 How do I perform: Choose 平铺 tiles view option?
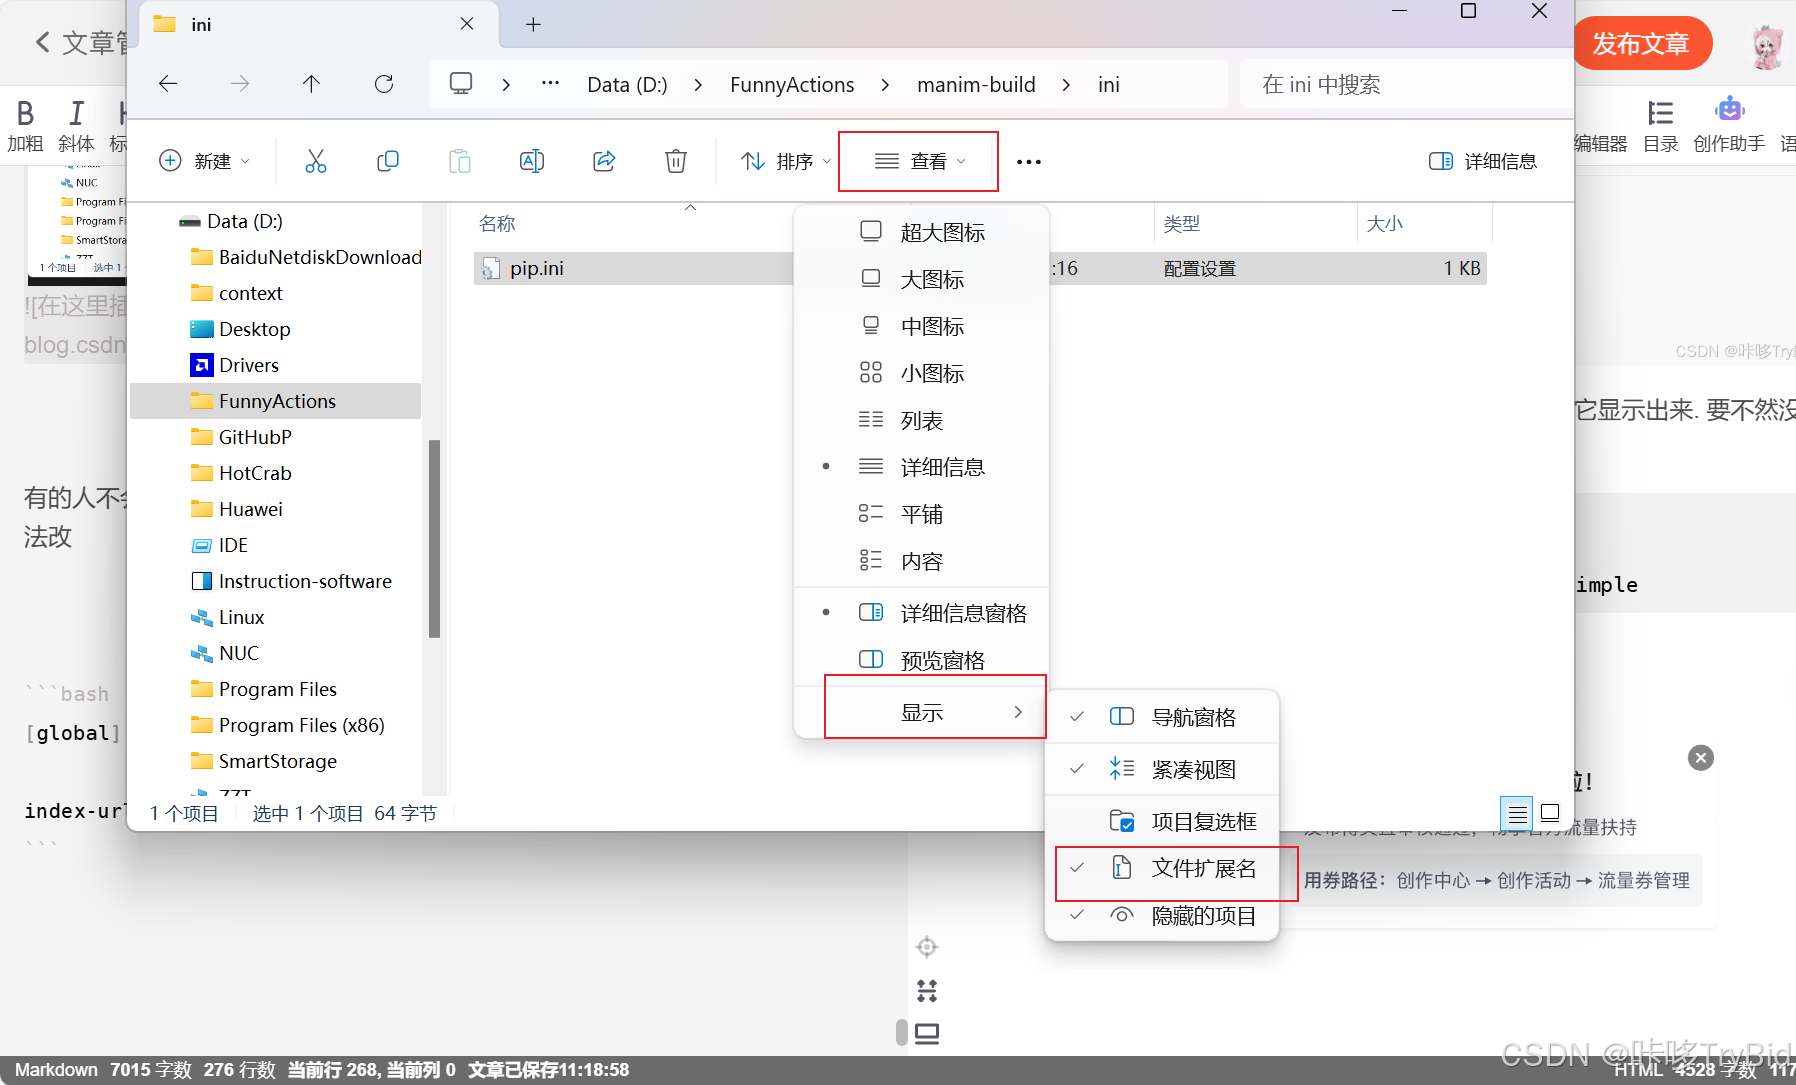coord(921,514)
